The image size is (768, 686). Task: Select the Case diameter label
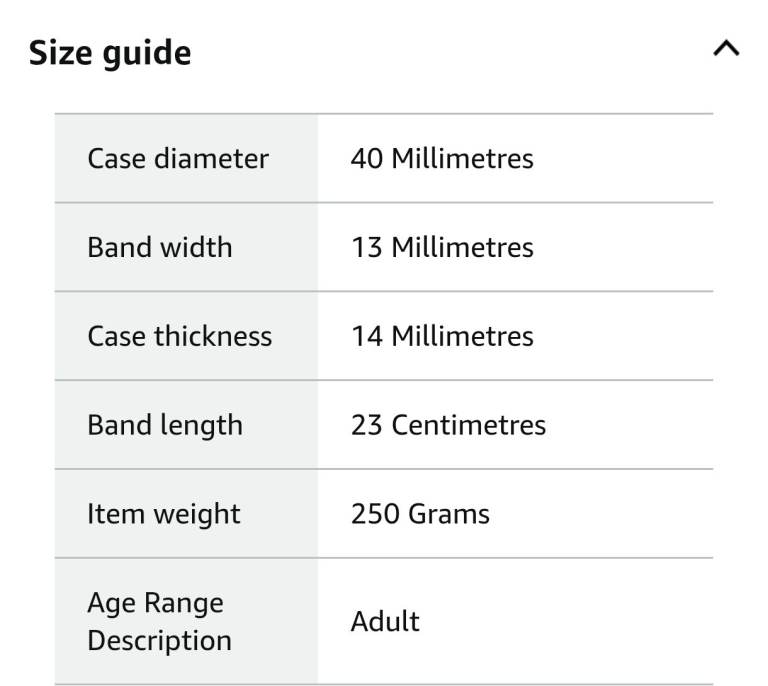pyautogui.click(x=178, y=158)
